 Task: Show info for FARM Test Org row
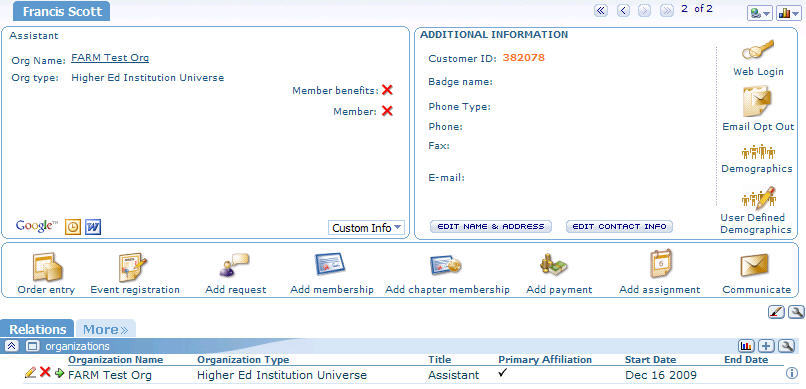(x=792, y=374)
